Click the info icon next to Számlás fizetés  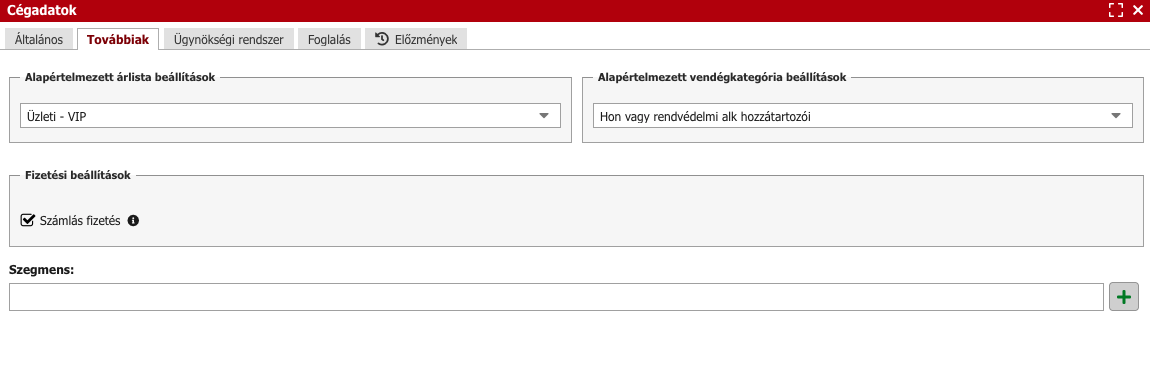click(133, 220)
